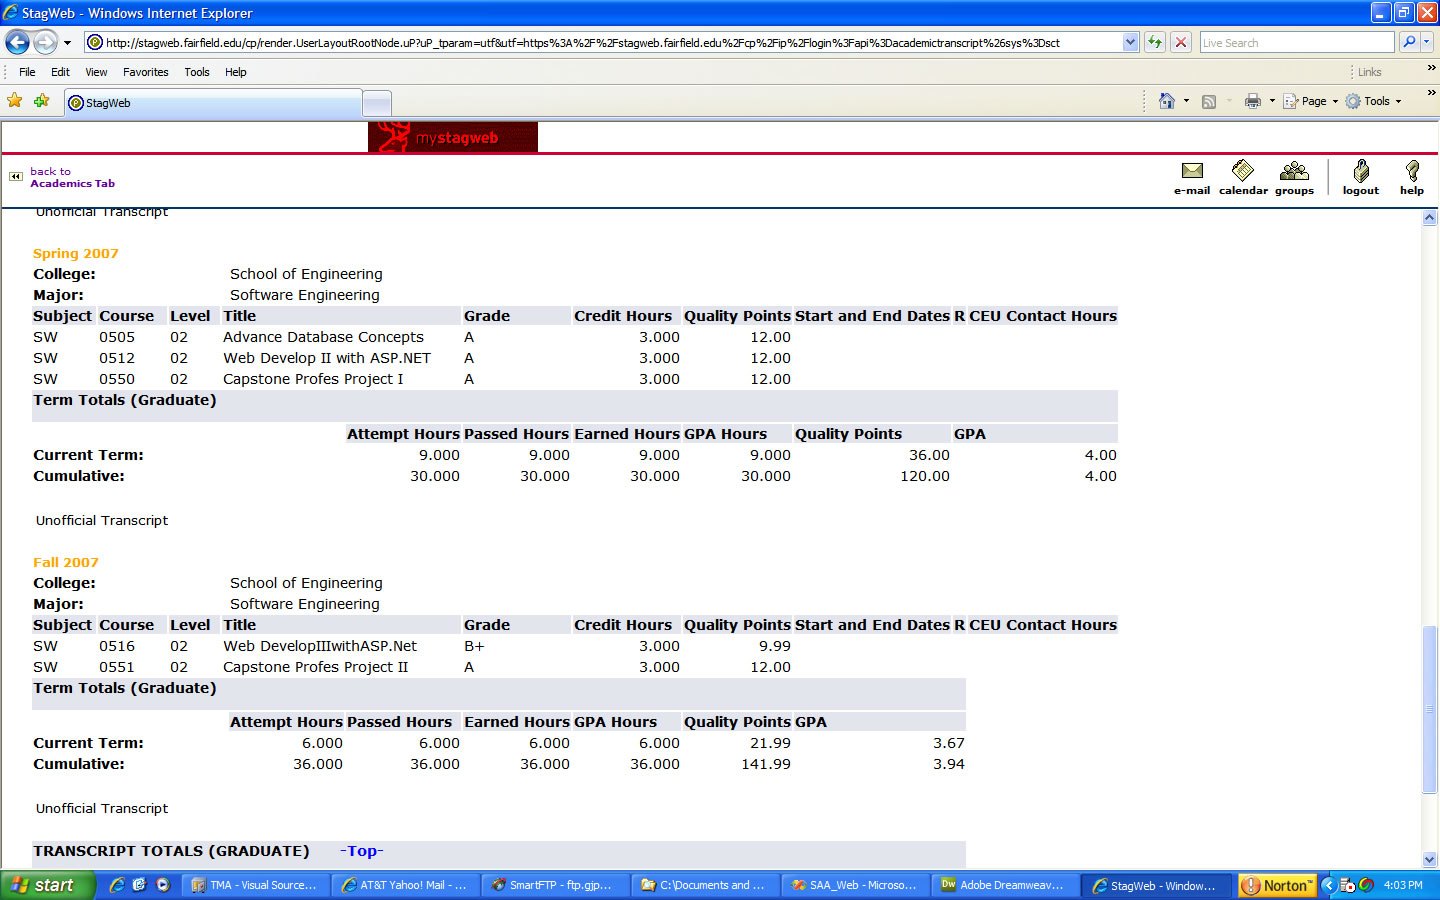
Task: Click the page scrollbar down arrow
Action: [x=1429, y=859]
